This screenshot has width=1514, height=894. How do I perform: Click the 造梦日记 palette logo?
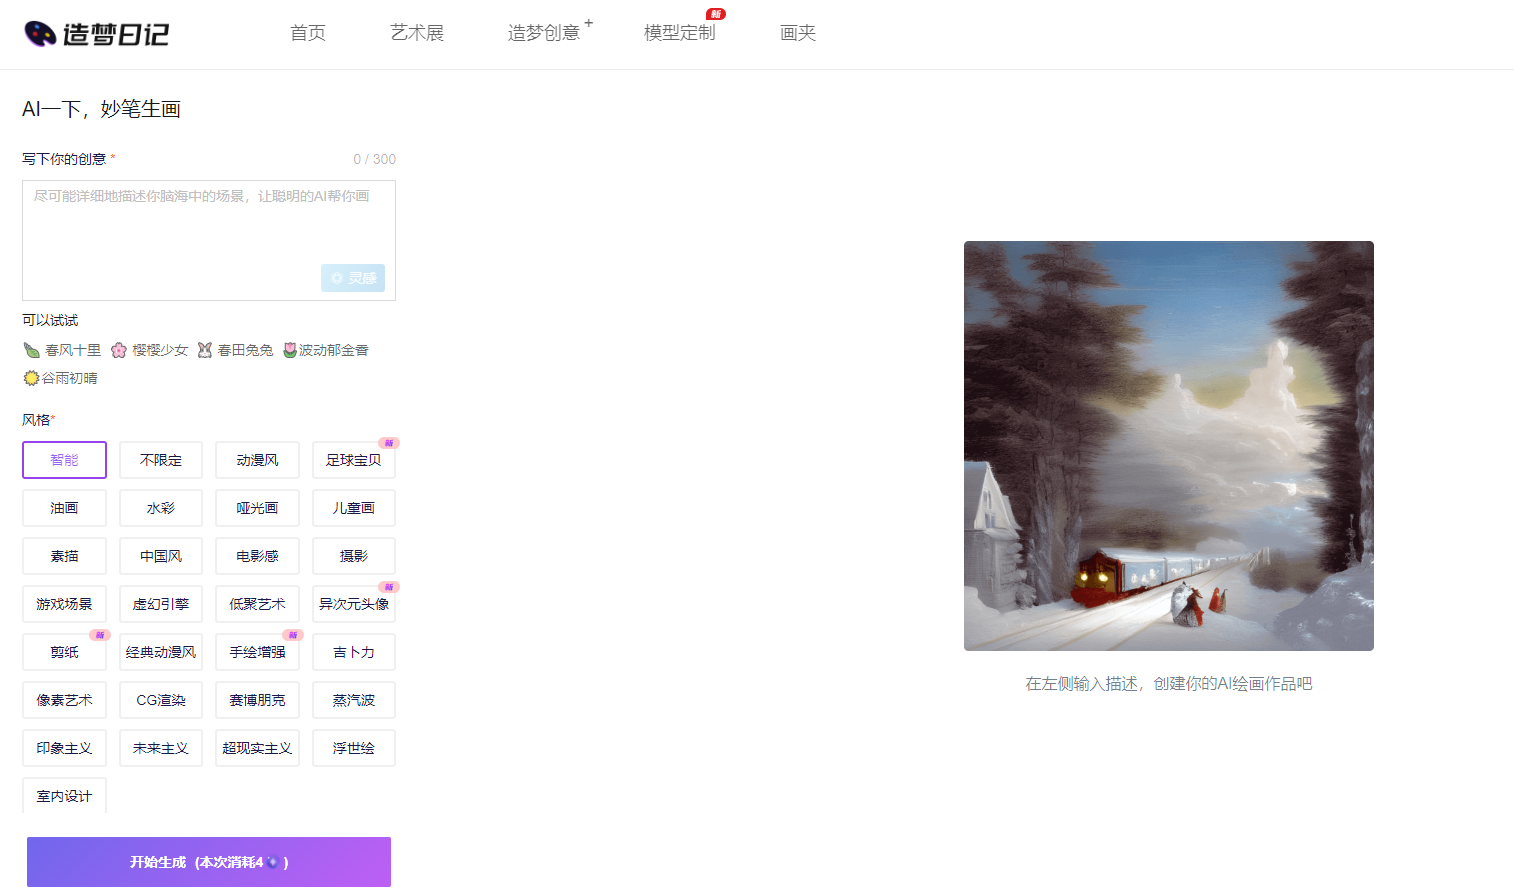pos(96,34)
